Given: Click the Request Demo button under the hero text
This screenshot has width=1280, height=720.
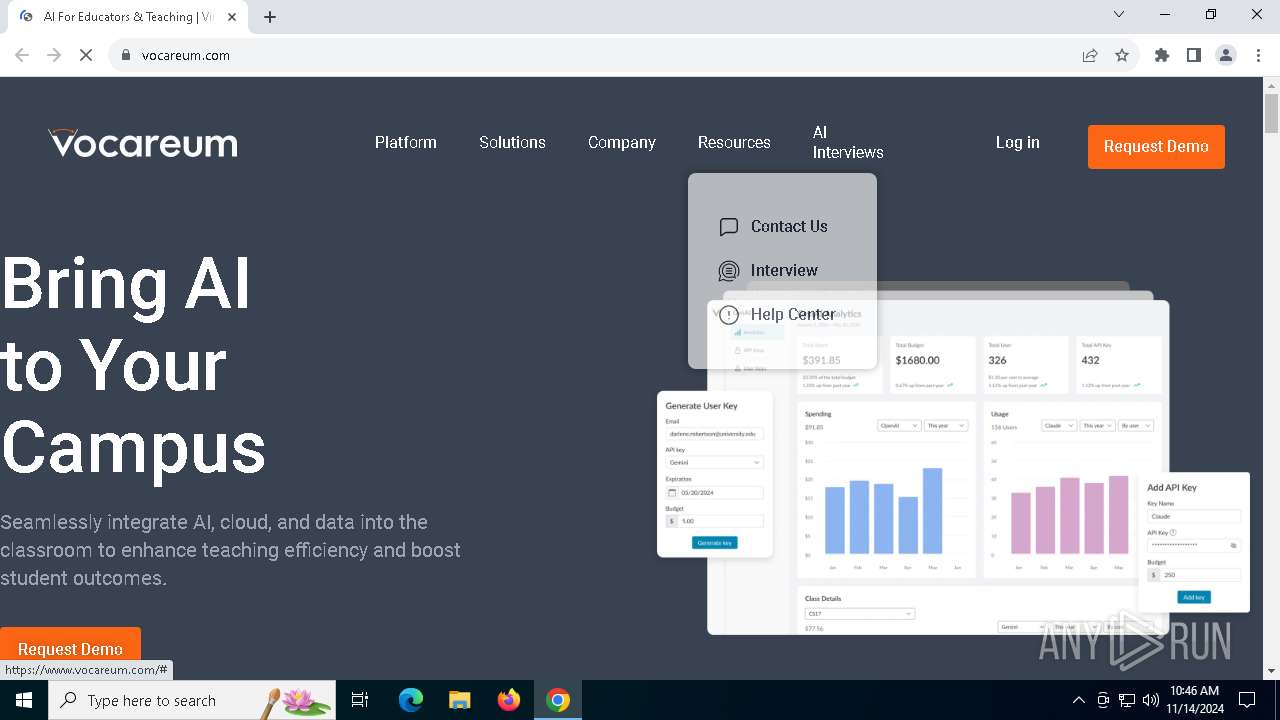Looking at the screenshot, I should click(70, 649).
